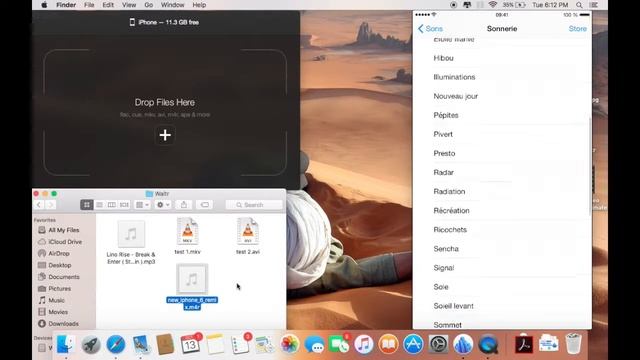
Task: Open Desktop in the Finder sidebar
Action: 59,265
